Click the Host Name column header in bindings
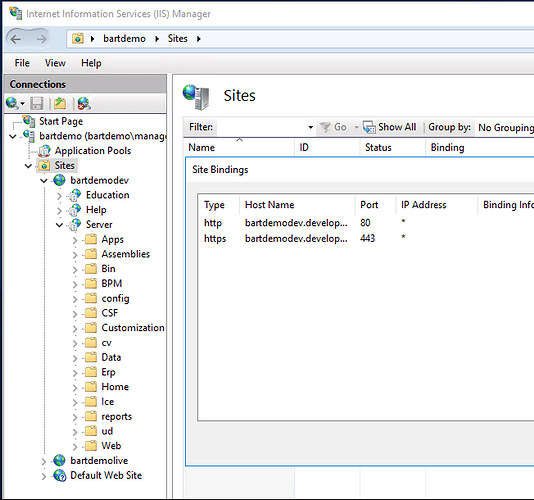Image resolution: width=534 pixels, height=500 pixels. pos(297,205)
